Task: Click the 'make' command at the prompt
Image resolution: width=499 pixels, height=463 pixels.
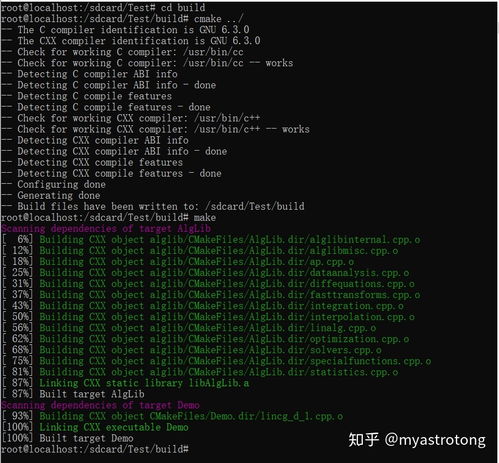Action: [205, 218]
